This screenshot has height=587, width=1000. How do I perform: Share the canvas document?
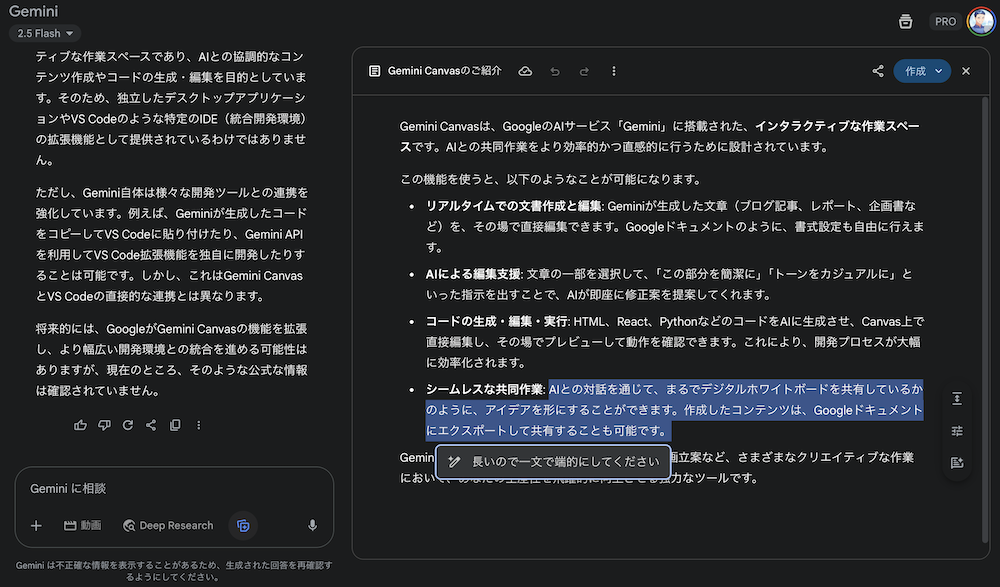point(878,71)
